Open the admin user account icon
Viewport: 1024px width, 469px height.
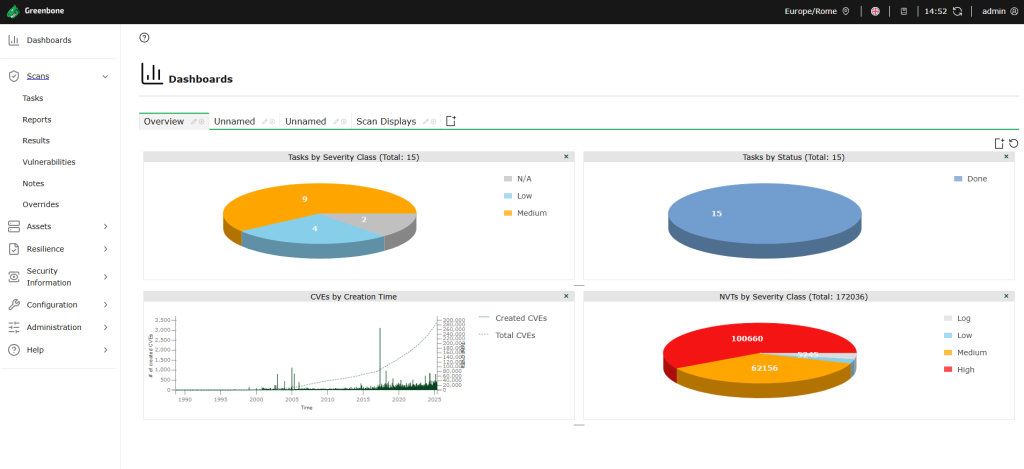pyautogui.click(x=1014, y=12)
